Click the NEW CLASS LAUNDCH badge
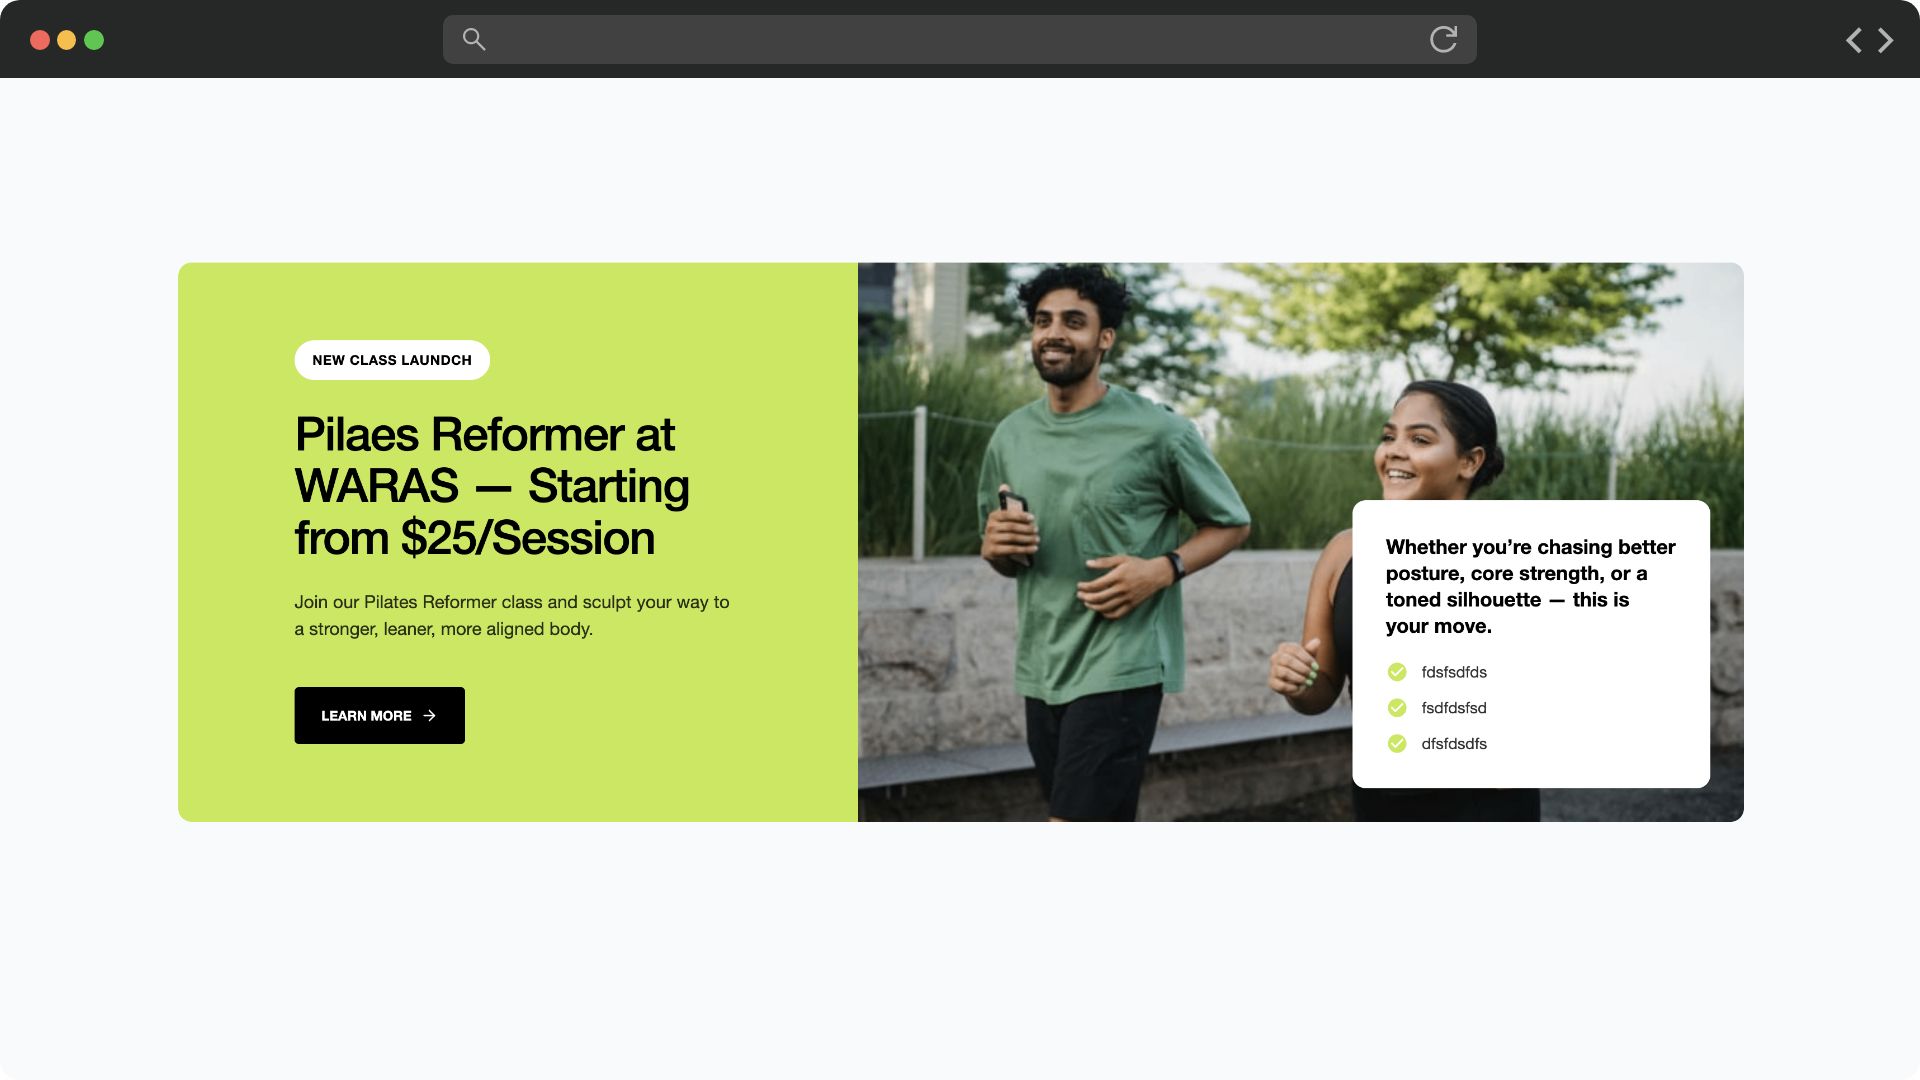Viewport: 1920px width, 1080px height. point(392,360)
